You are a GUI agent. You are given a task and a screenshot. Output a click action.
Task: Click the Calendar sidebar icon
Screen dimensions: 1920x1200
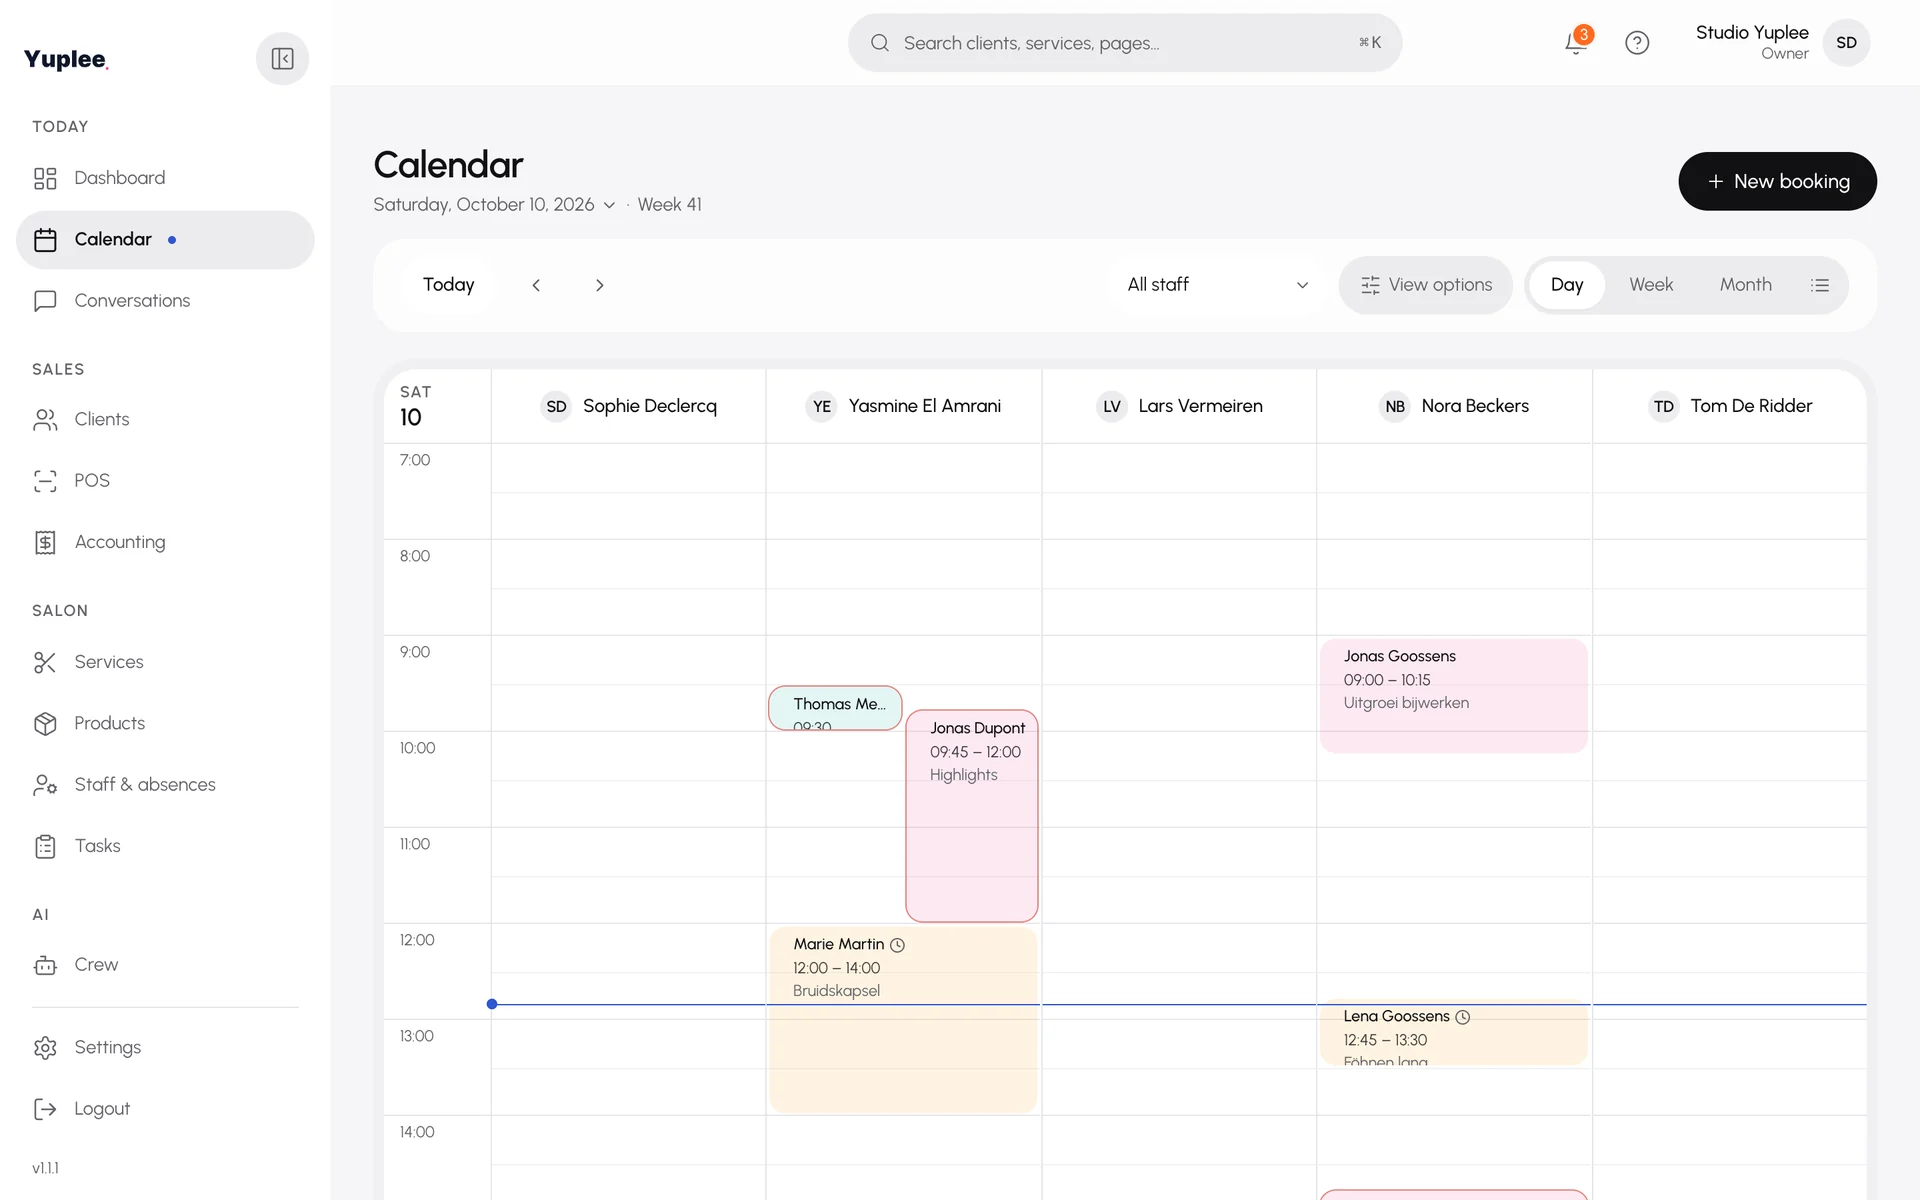[45, 240]
